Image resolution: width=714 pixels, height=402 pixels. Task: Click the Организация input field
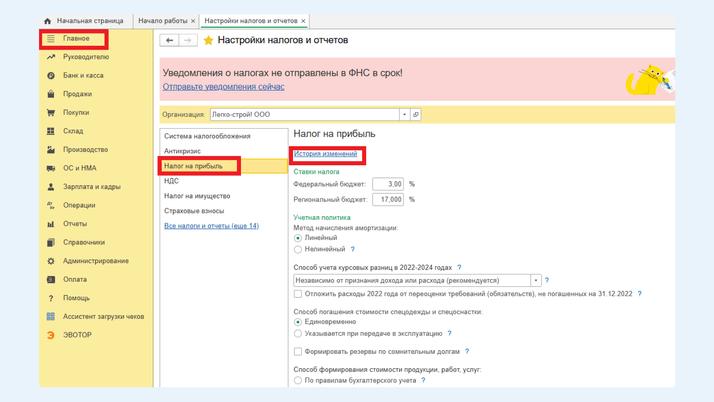(x=305, y=115)
